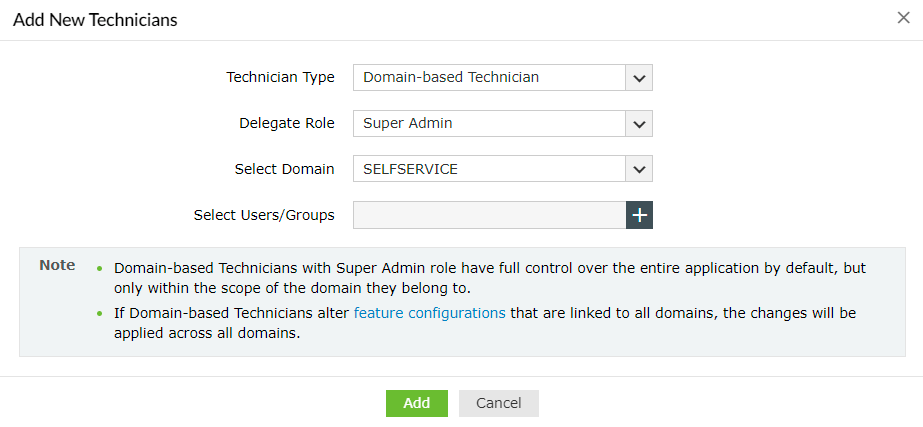Viewport: 923px width, 427px height.
Task: Open the feature configurations link
Action: 430,313
